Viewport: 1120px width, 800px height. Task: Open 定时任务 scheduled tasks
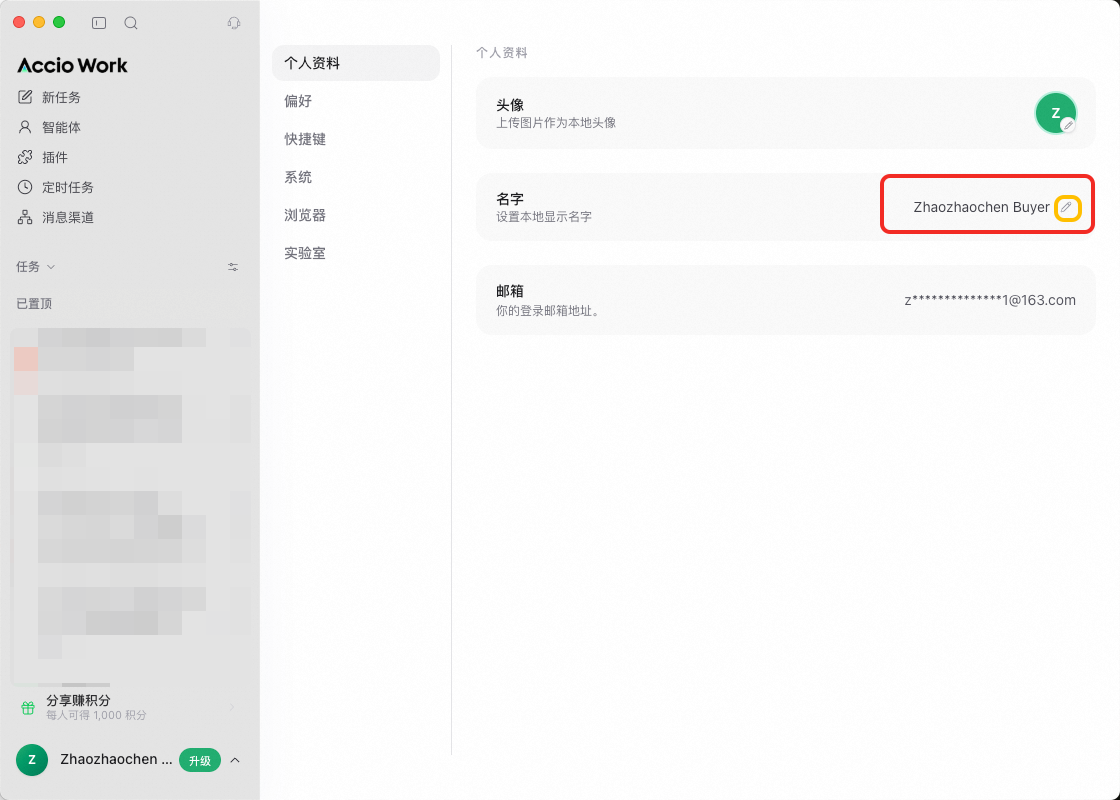click(56, 187)
